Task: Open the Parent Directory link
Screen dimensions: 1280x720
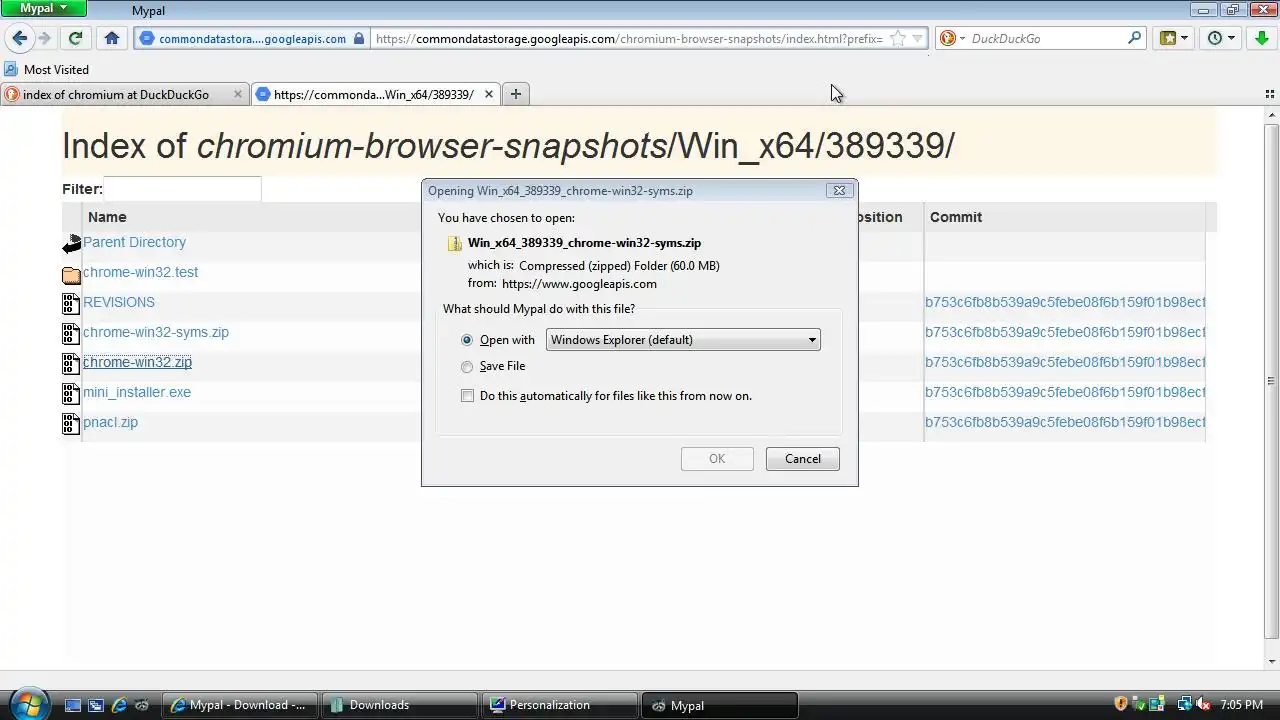Action: coord(134,242)
